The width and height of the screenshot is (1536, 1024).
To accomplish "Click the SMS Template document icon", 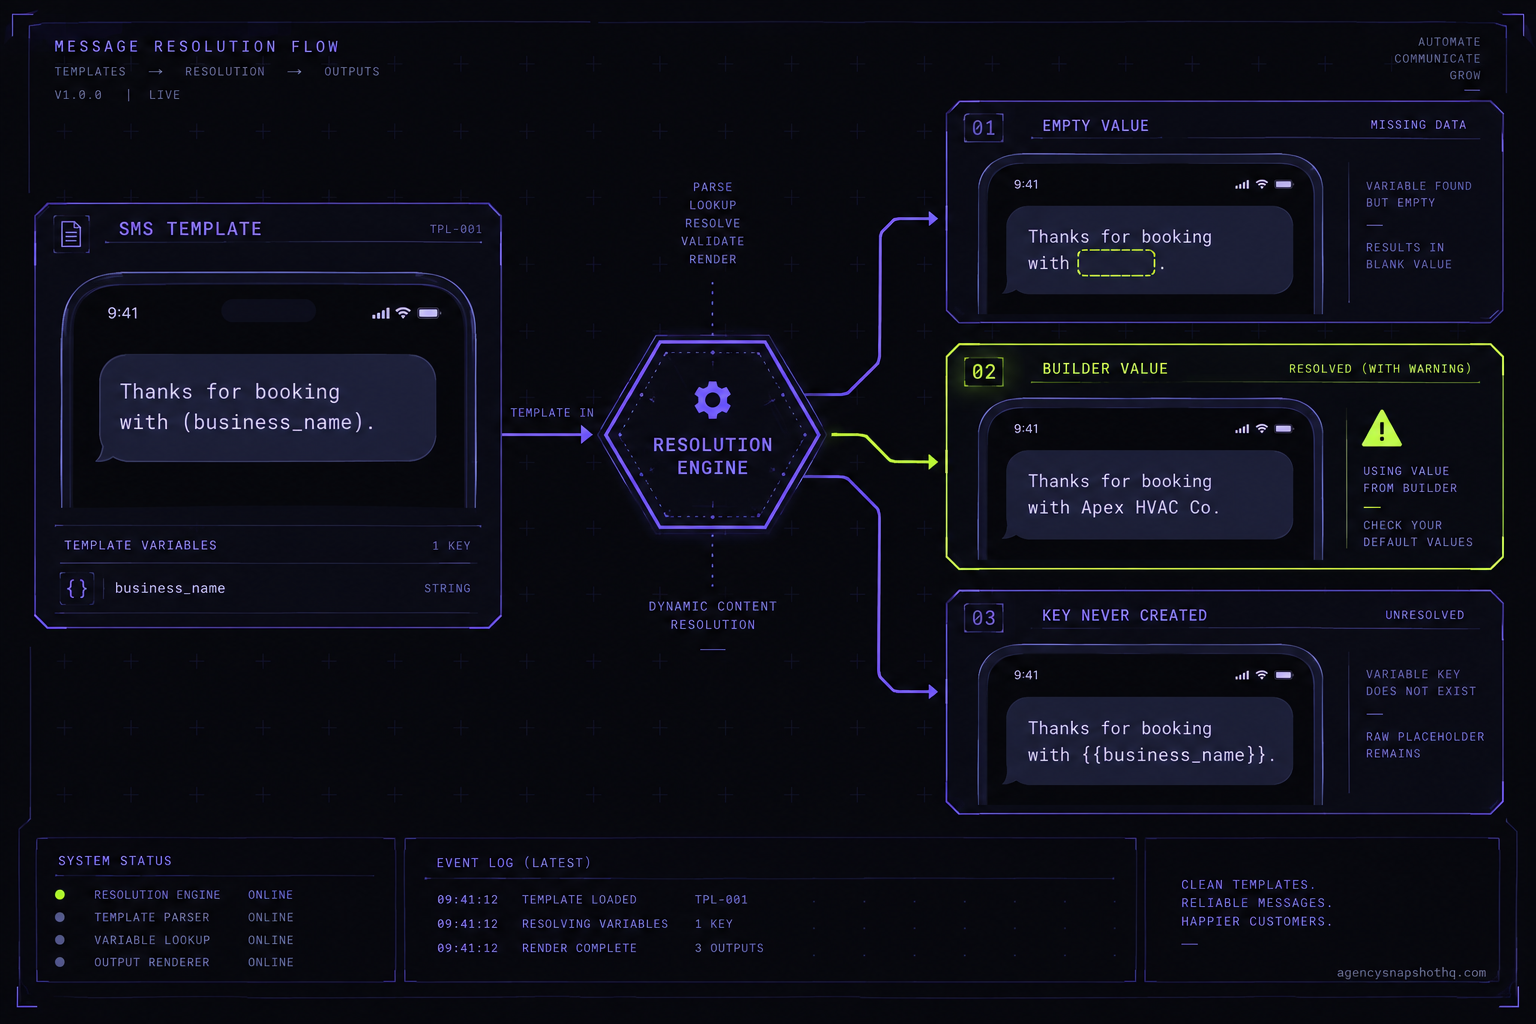I will click(71, 234).
